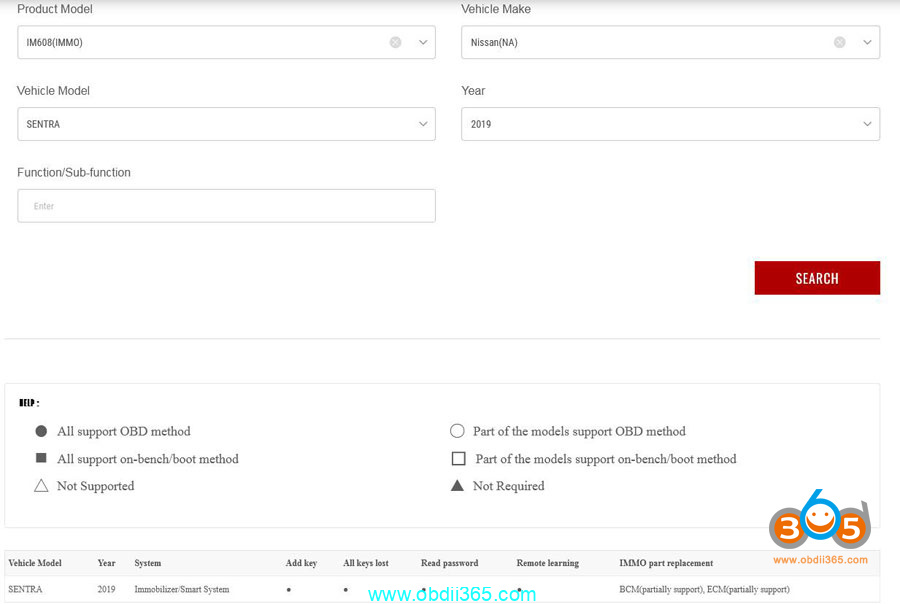Click the hollow square partial on-bench icon
This screenshot has height=604, width=900.
point(459,459)
